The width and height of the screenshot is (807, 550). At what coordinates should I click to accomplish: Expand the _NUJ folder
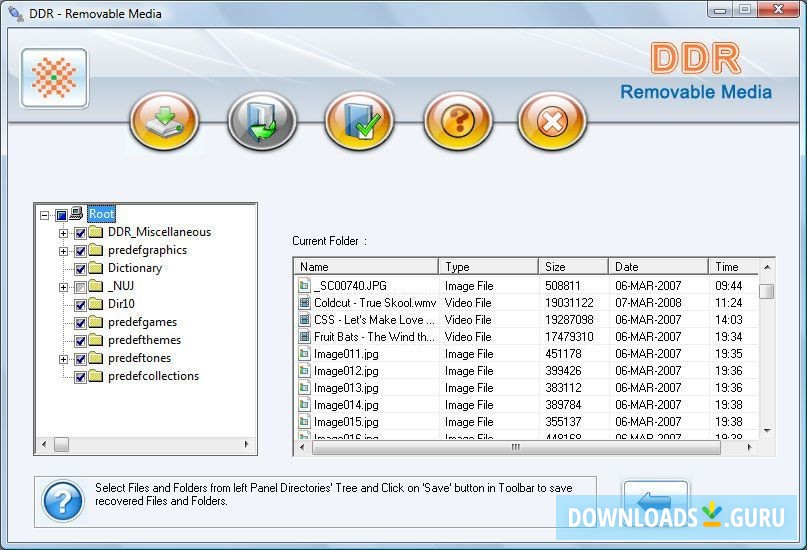pyautogui.click(x=63, y=287)
